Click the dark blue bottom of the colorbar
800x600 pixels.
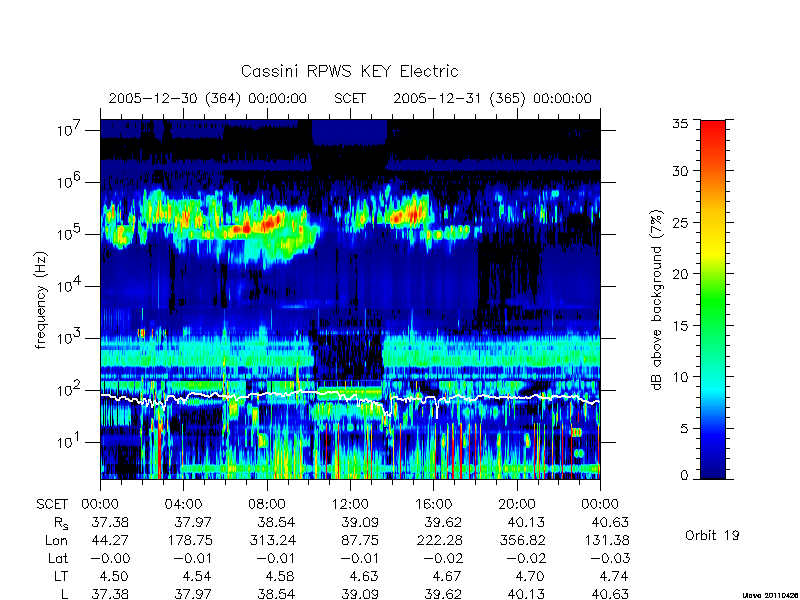coord(713,469)
